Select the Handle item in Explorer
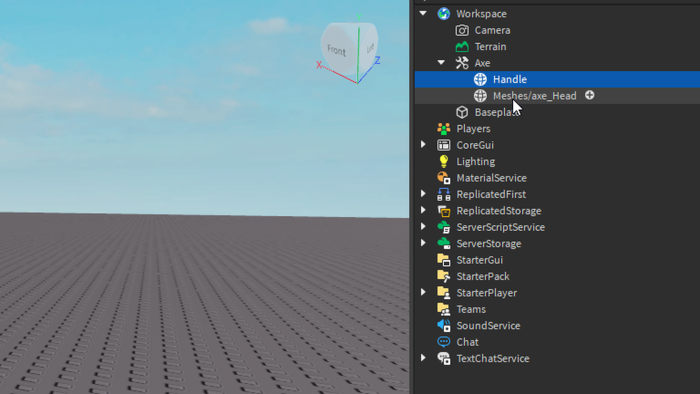The width and height of the screenshot is (700, 394). pyautogui.click(x=557, y=79)
